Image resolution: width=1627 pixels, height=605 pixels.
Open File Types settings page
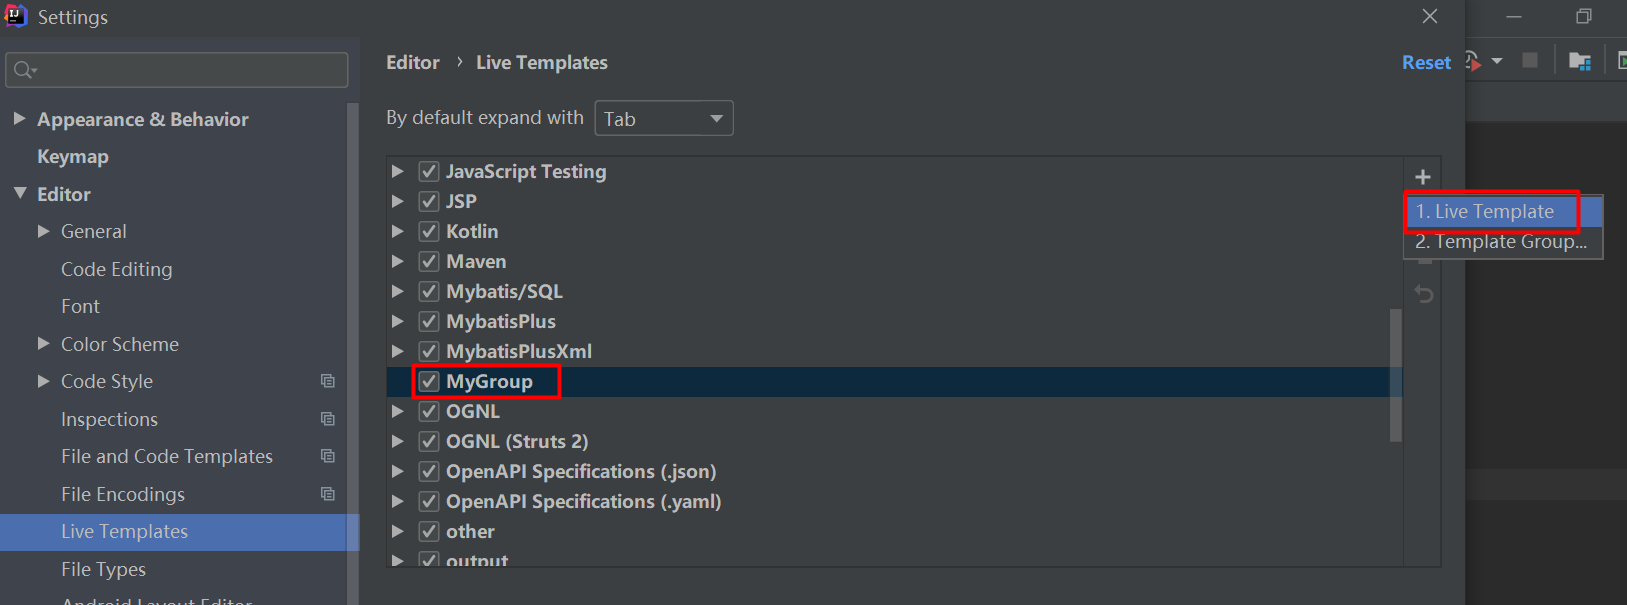103,569
